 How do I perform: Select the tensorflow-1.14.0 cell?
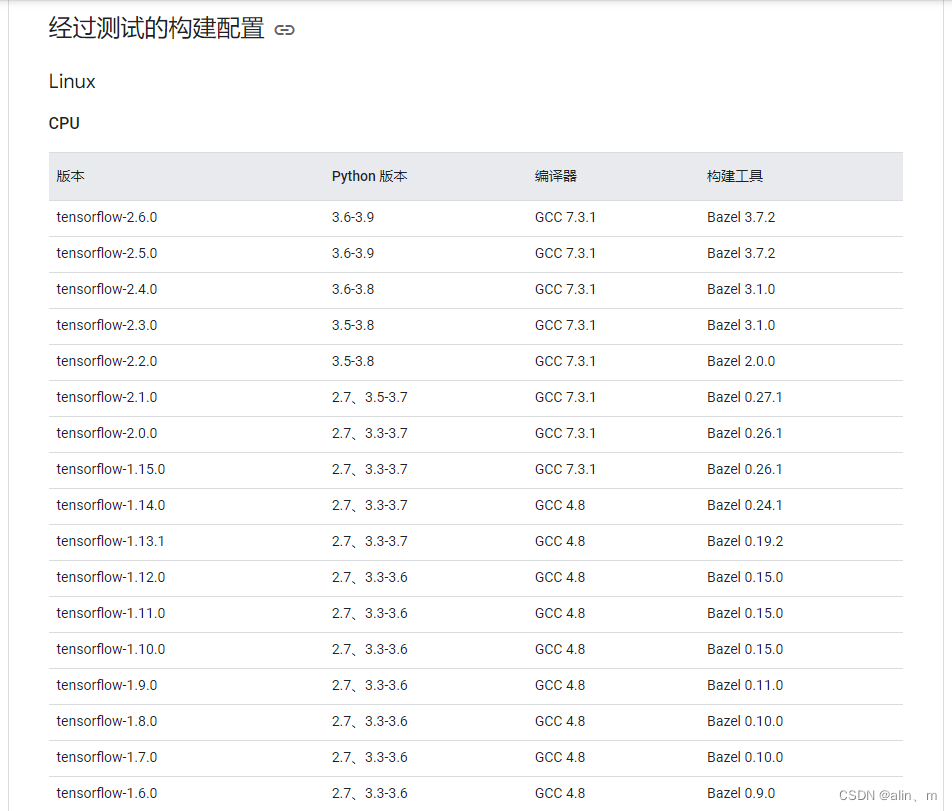click(110, 505)
